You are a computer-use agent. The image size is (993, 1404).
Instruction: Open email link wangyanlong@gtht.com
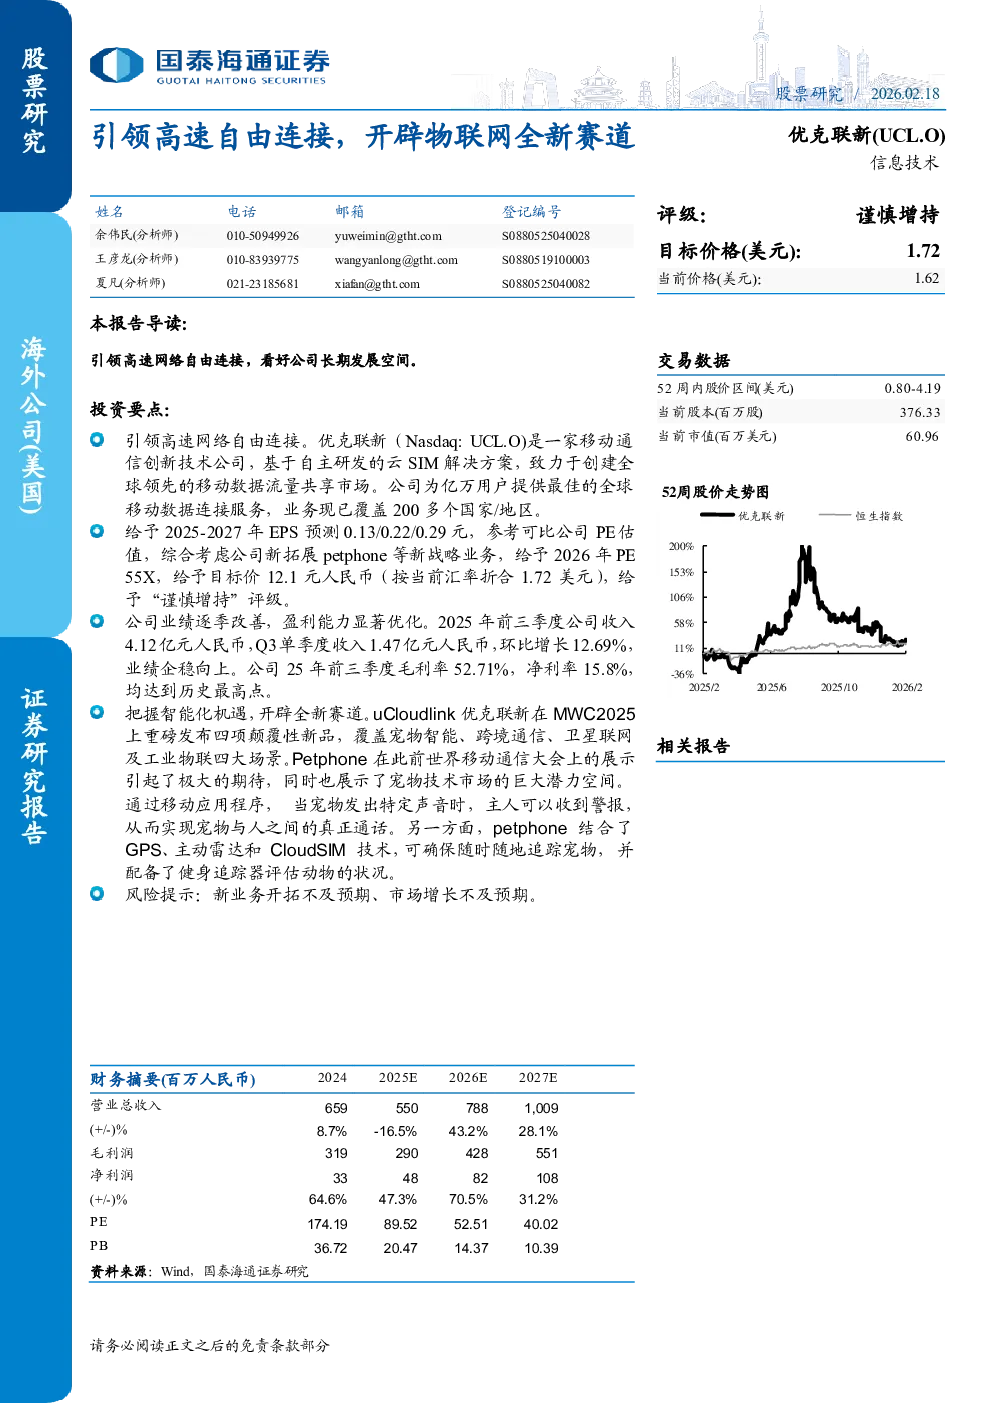tap(396, 260)
